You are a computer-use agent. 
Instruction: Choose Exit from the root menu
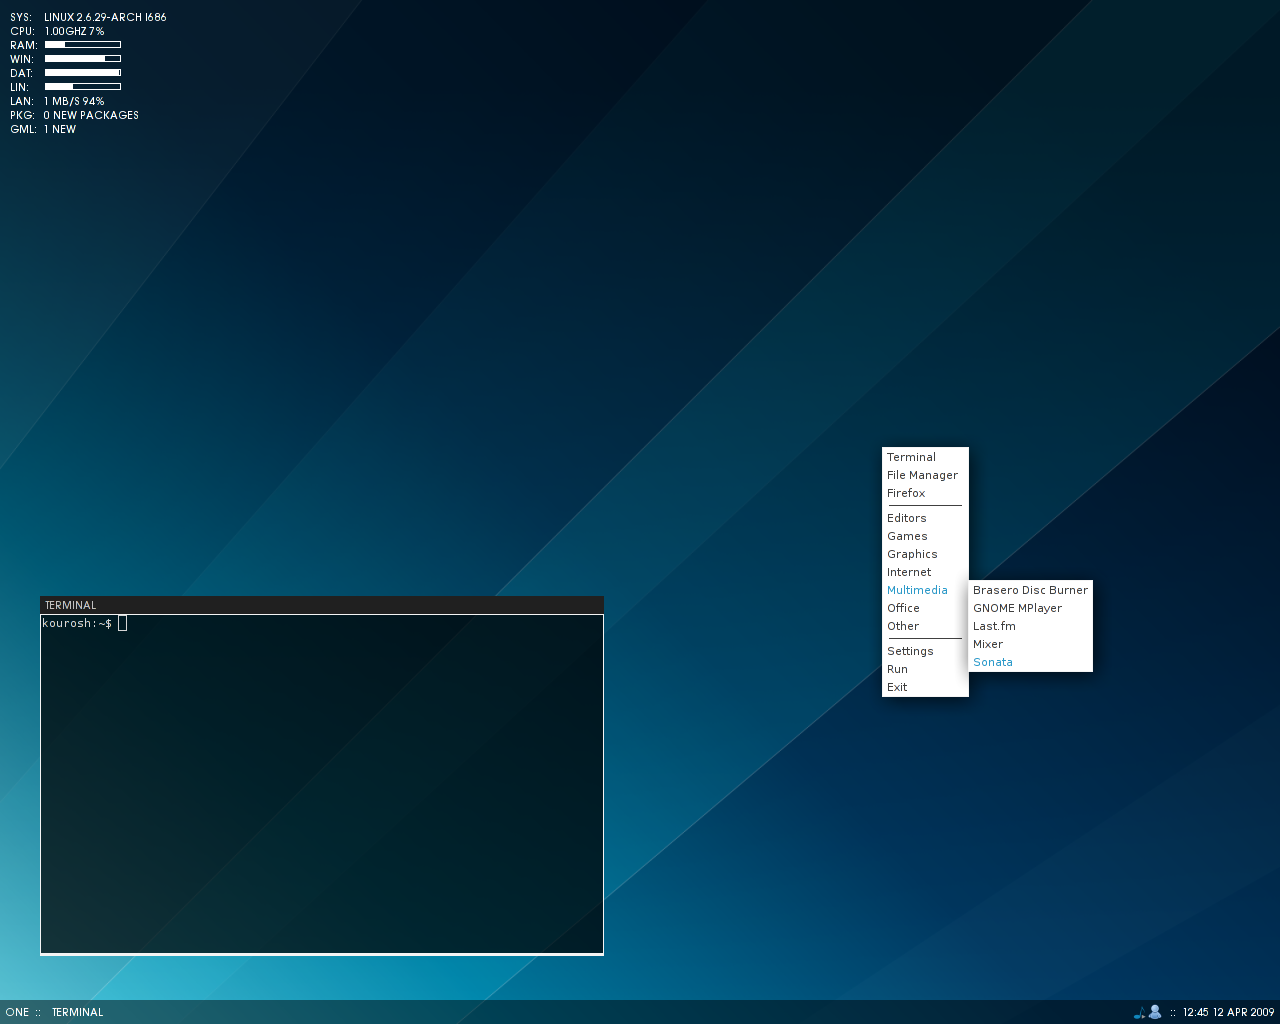925,687
